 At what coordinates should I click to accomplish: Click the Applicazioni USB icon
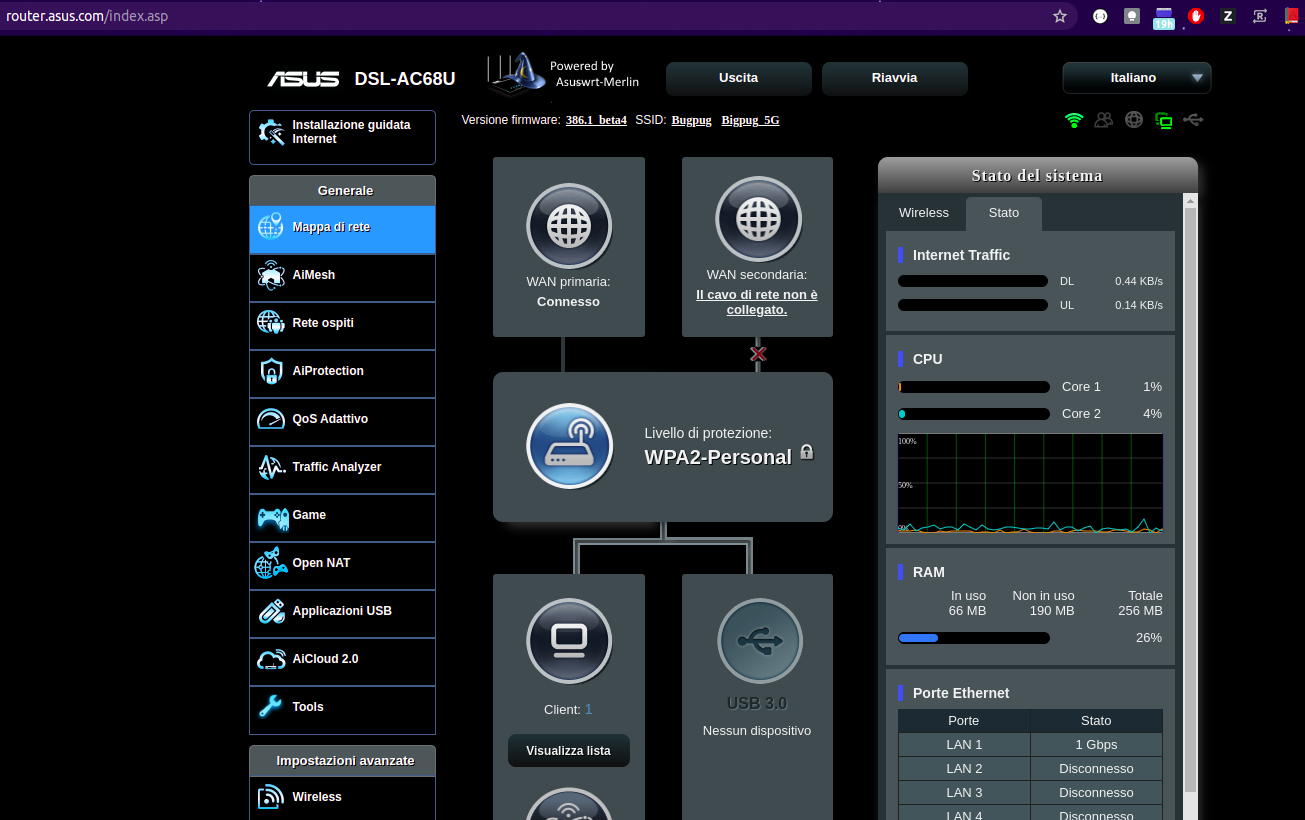(x=271, y=611)
